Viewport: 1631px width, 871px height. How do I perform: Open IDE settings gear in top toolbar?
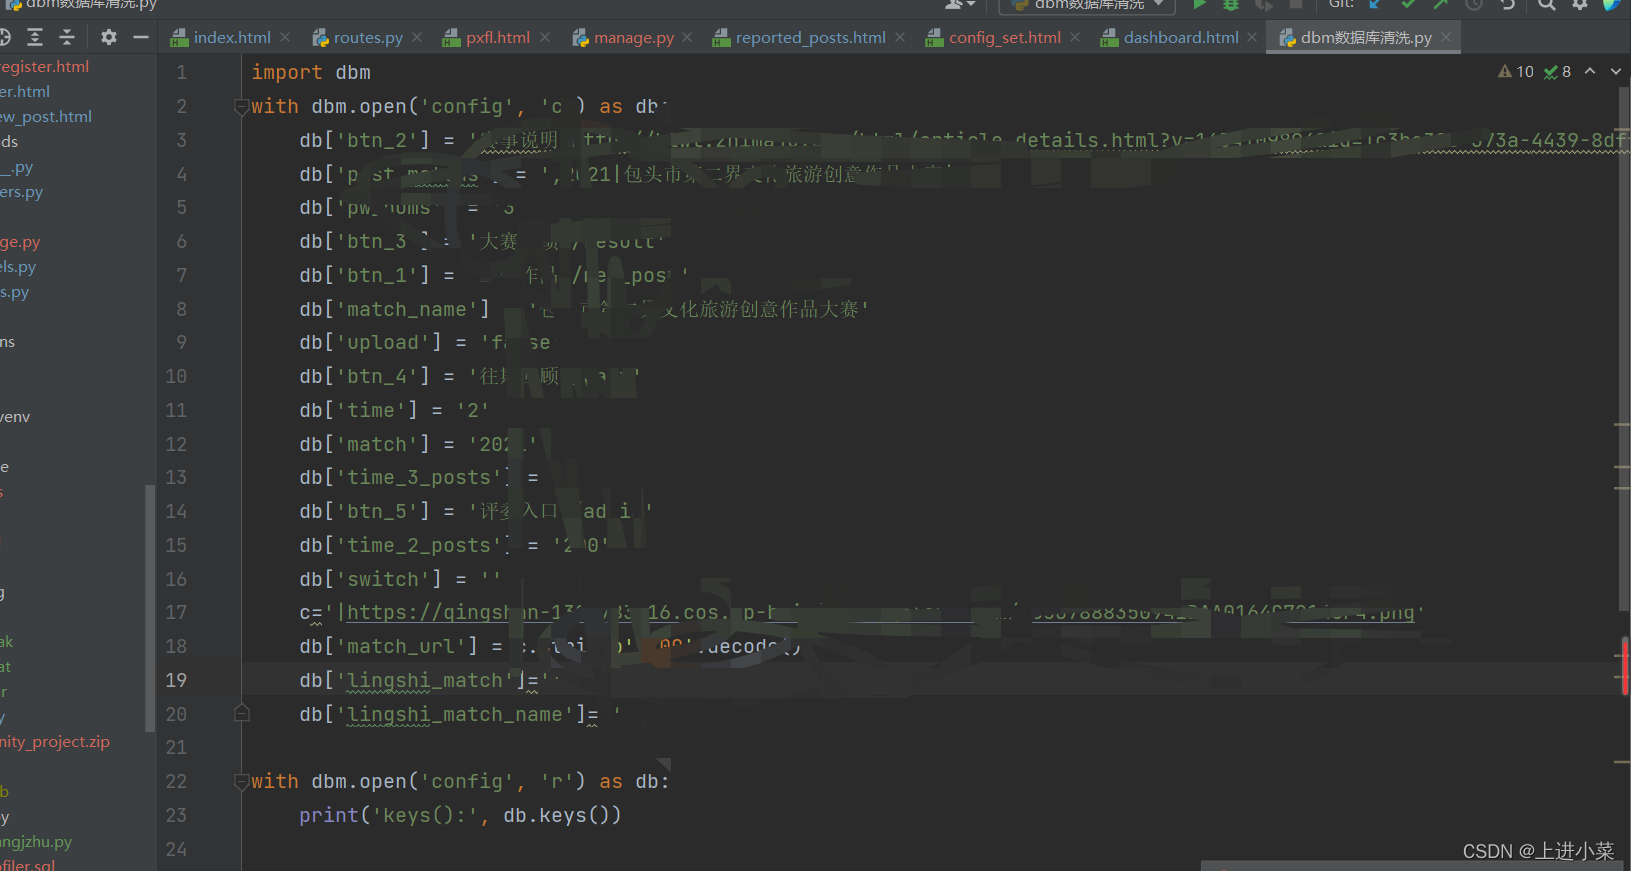tap(1580, 4)
